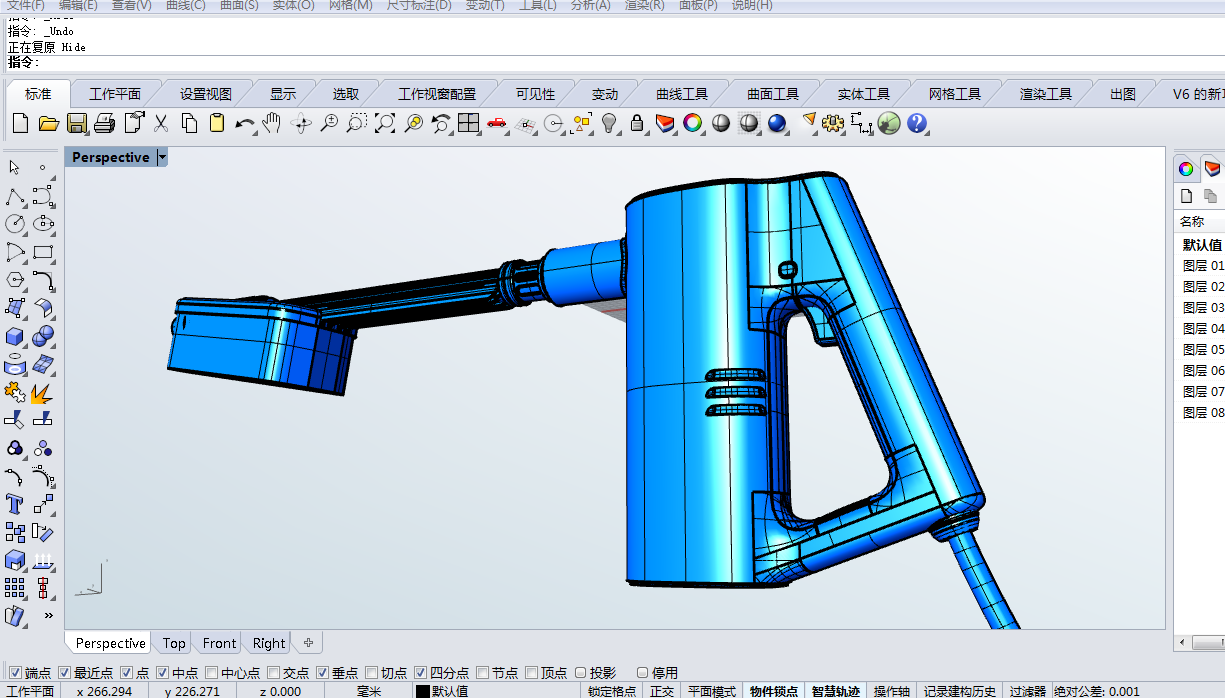Image resolution: width=1225 pixels, height=698 pixels.
Task: Enable the 切点 osnap checkbox
Action: coord(372,673)
